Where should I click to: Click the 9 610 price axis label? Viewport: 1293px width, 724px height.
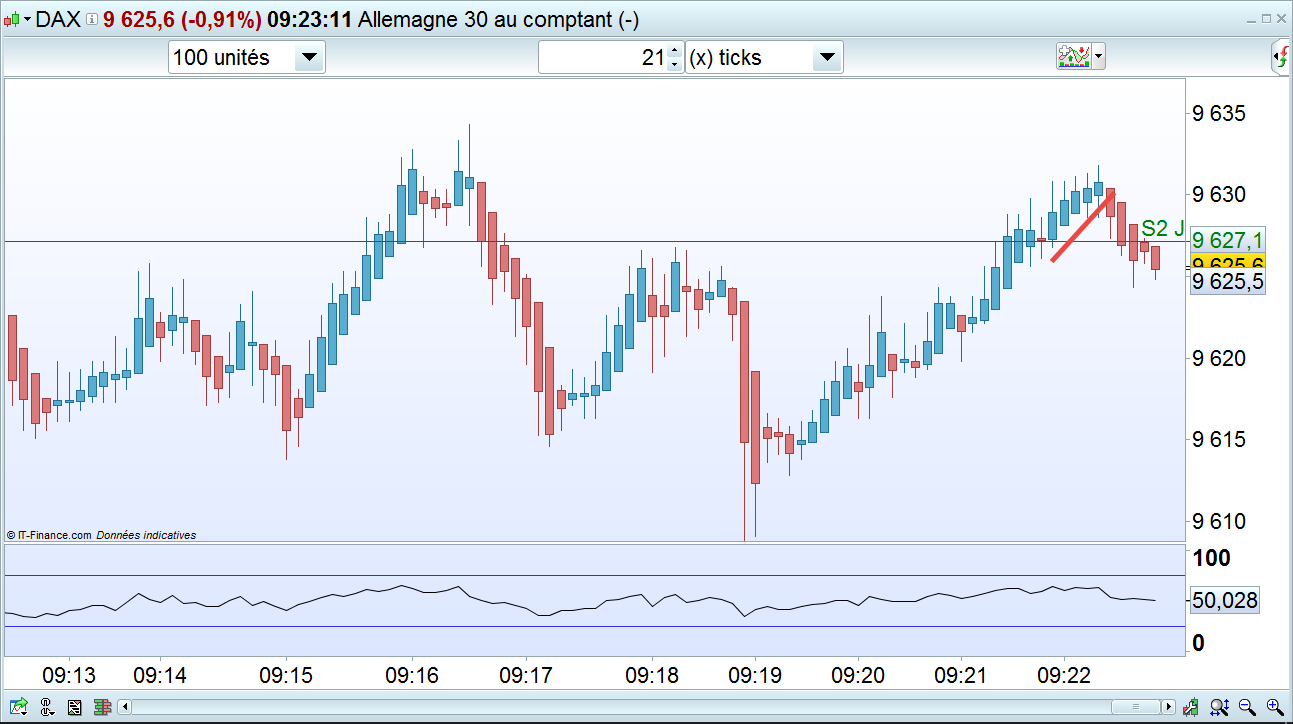1219,521
